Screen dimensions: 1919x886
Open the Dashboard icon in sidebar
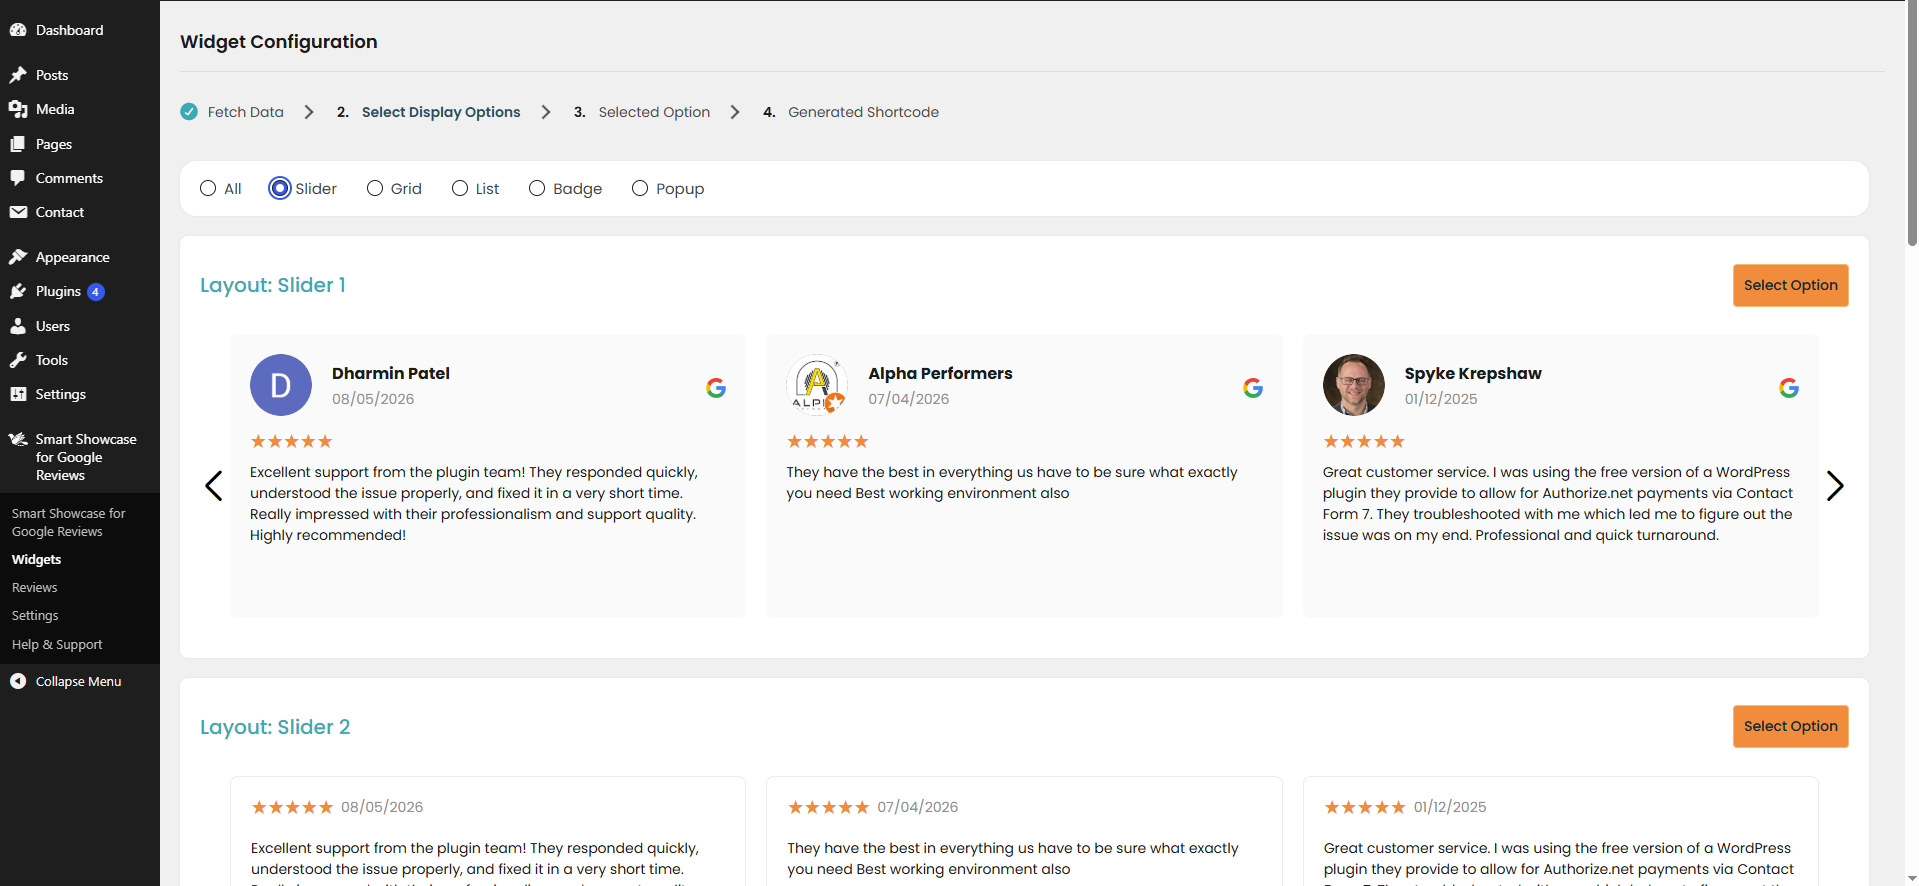pos(18,30)
